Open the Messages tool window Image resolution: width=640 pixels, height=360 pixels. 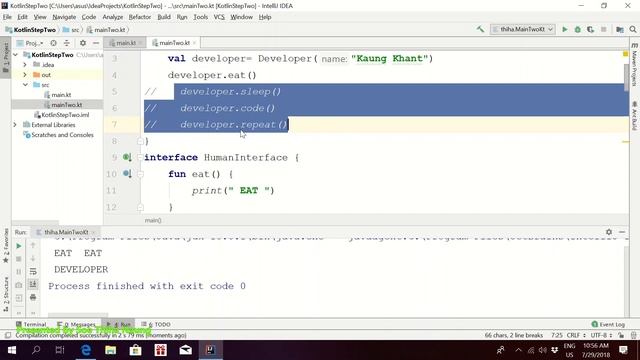tap(77, 324)
